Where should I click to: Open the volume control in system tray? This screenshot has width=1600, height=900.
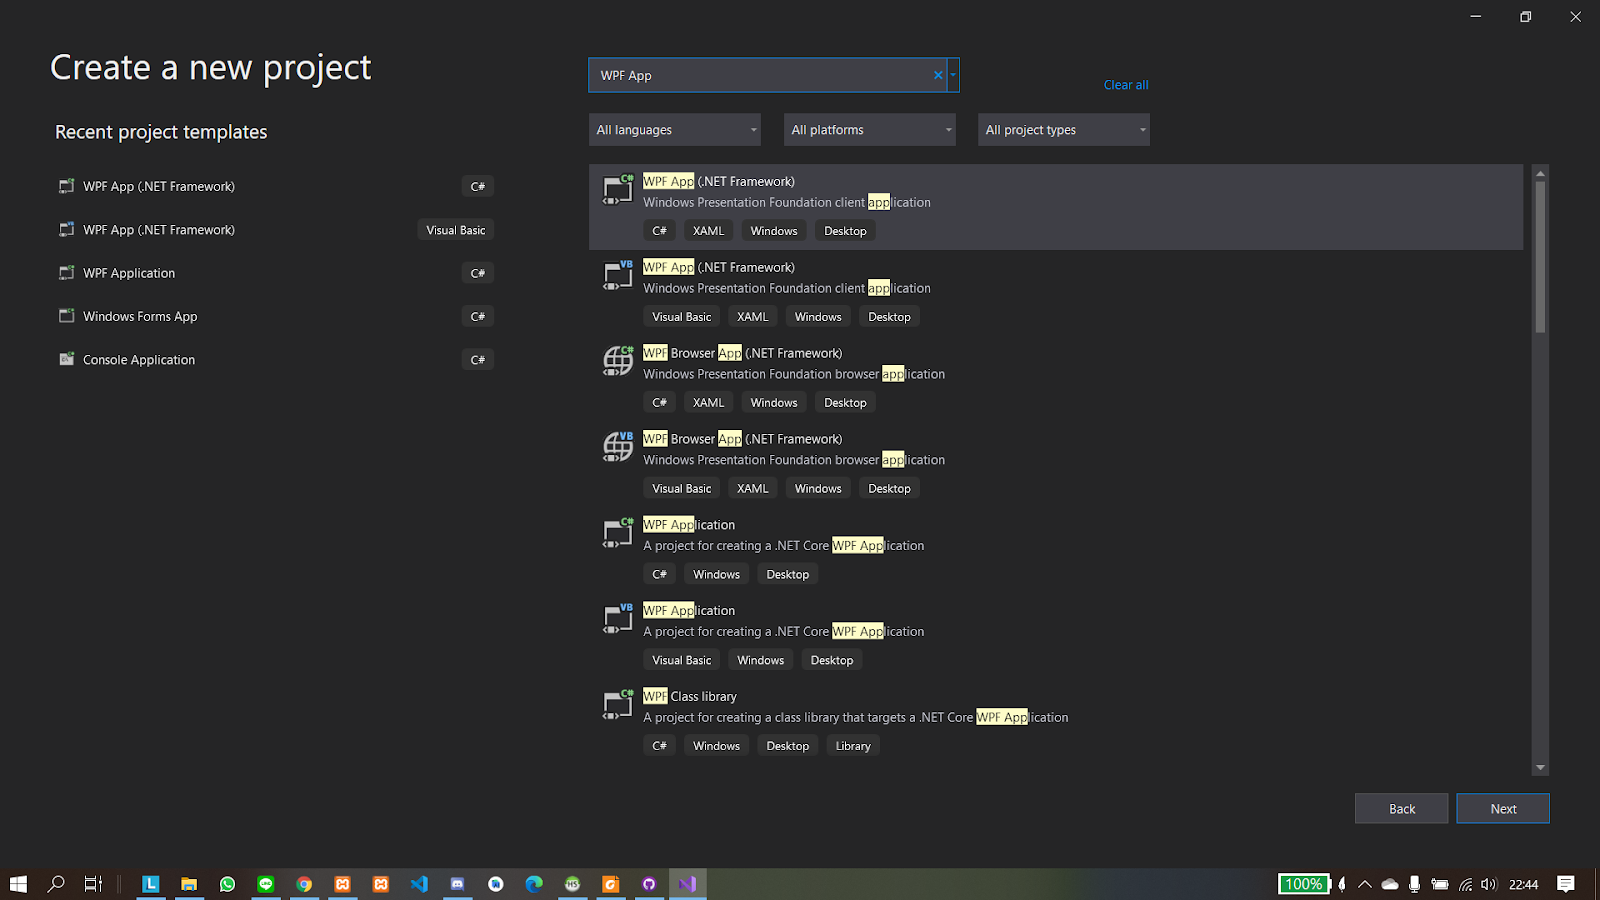(x=1489, y=884)
